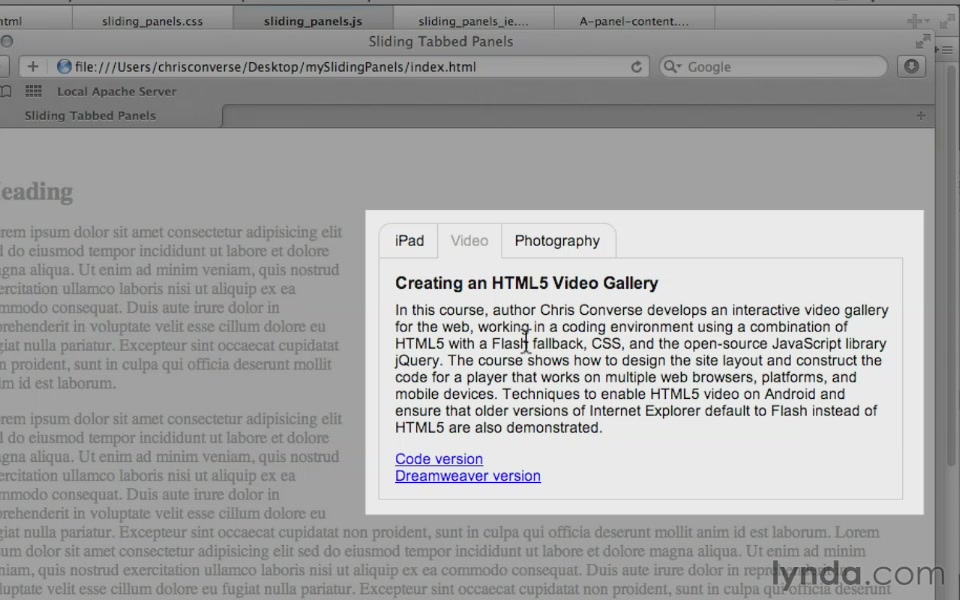Click the editor full screen arrows icon

point(947,21)
